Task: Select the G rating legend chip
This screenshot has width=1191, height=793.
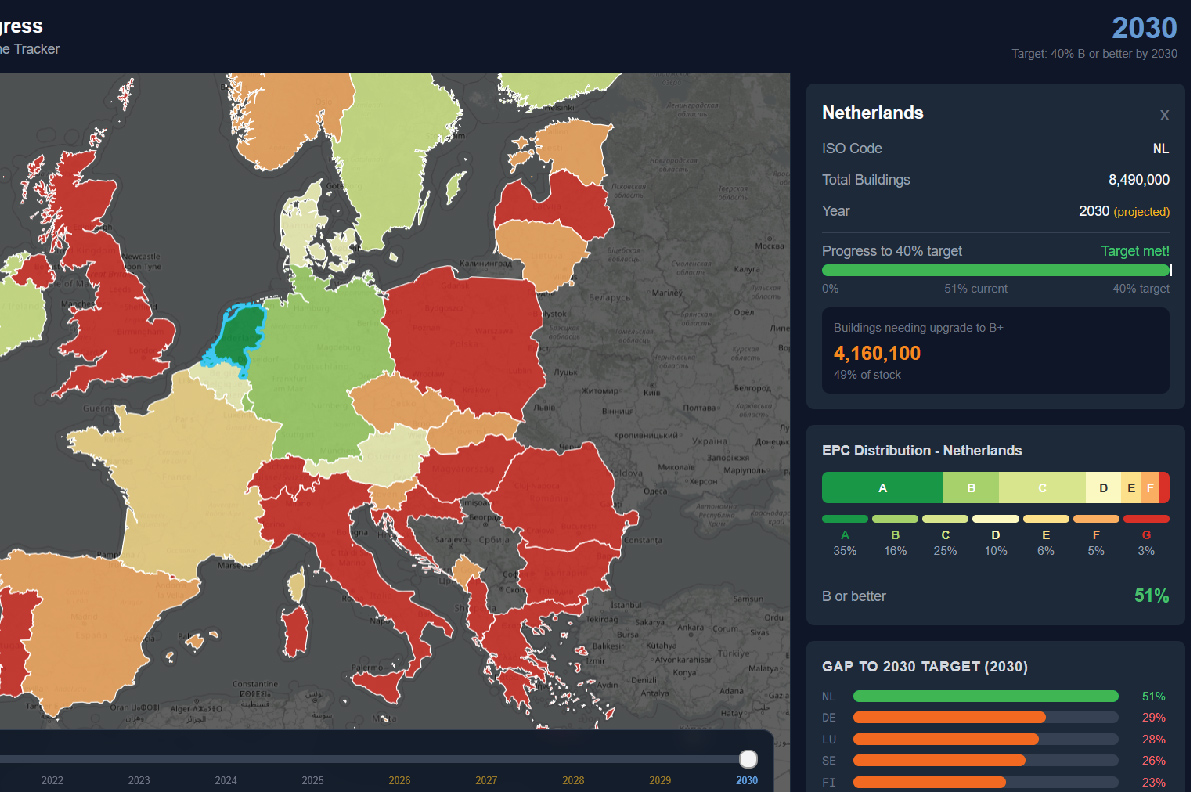Action: click(1145, 520)
